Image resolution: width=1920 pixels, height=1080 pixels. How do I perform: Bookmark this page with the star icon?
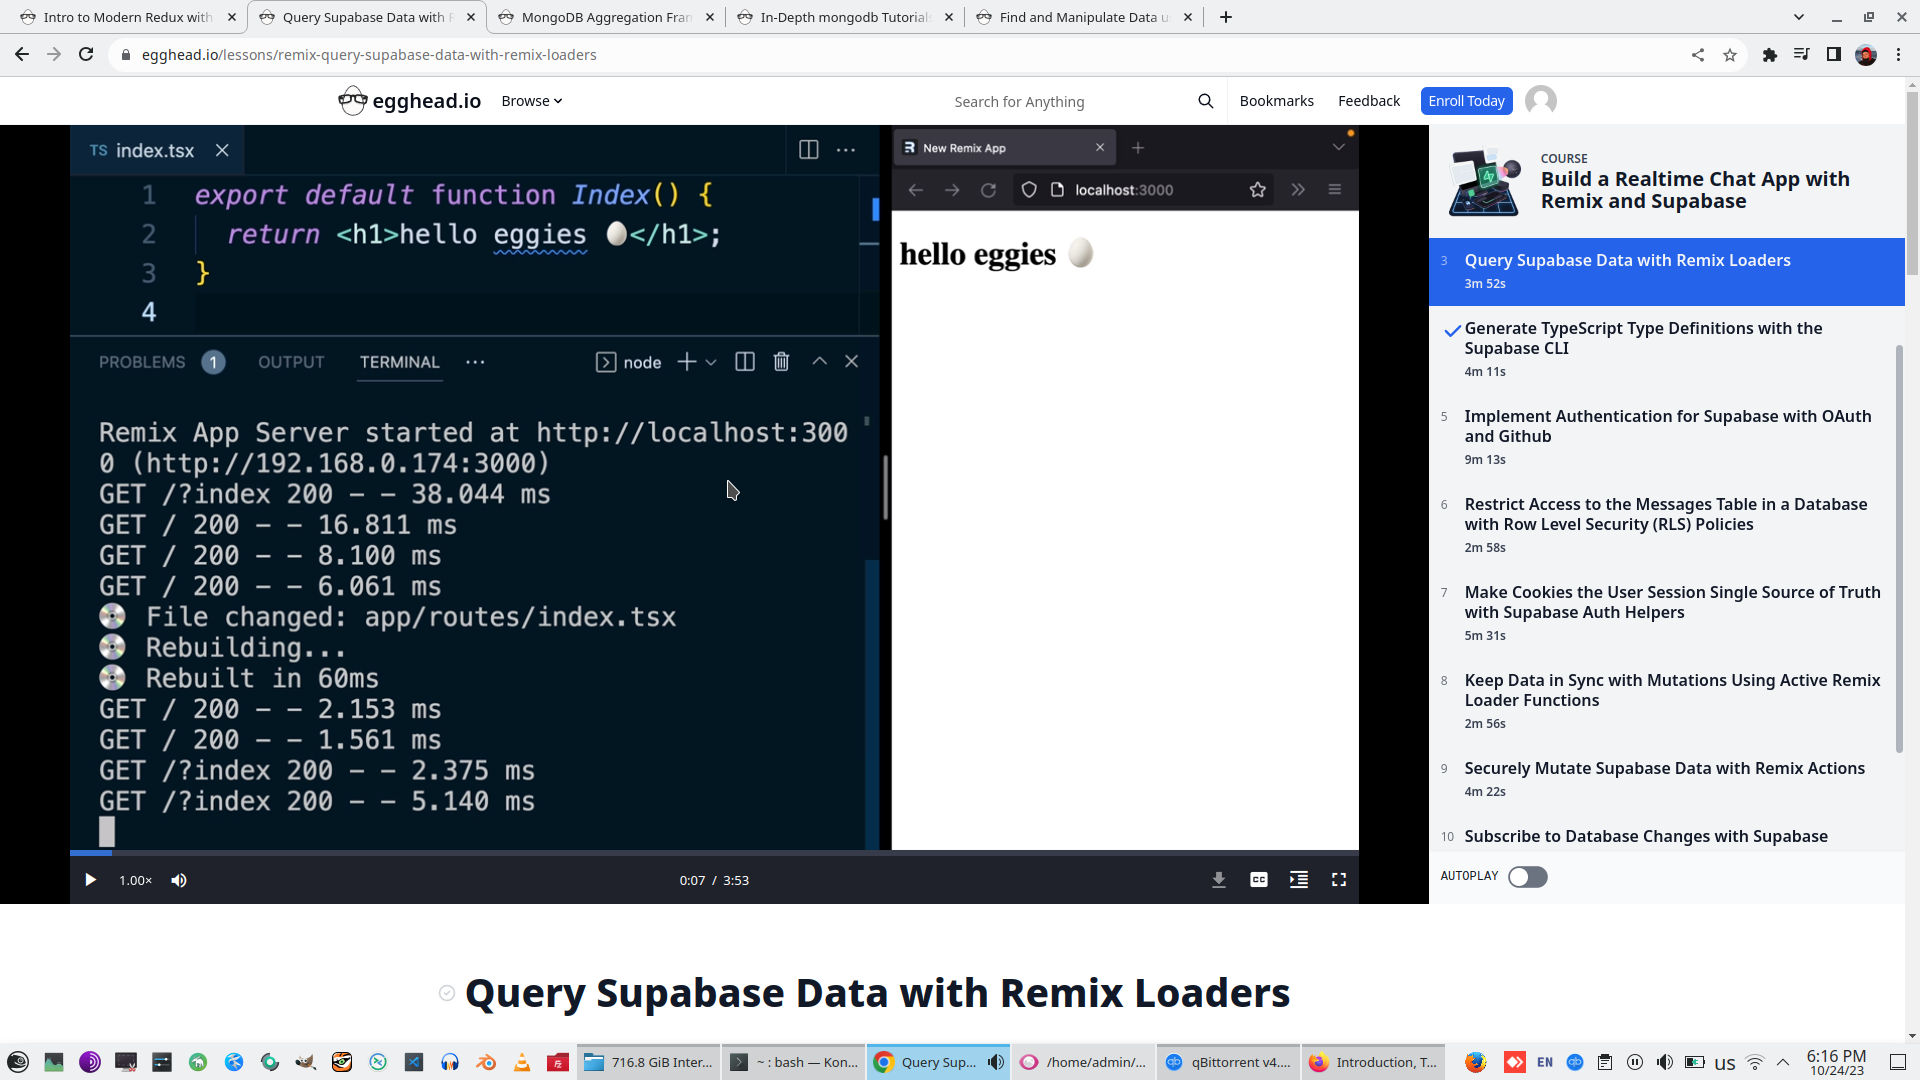1730,55
